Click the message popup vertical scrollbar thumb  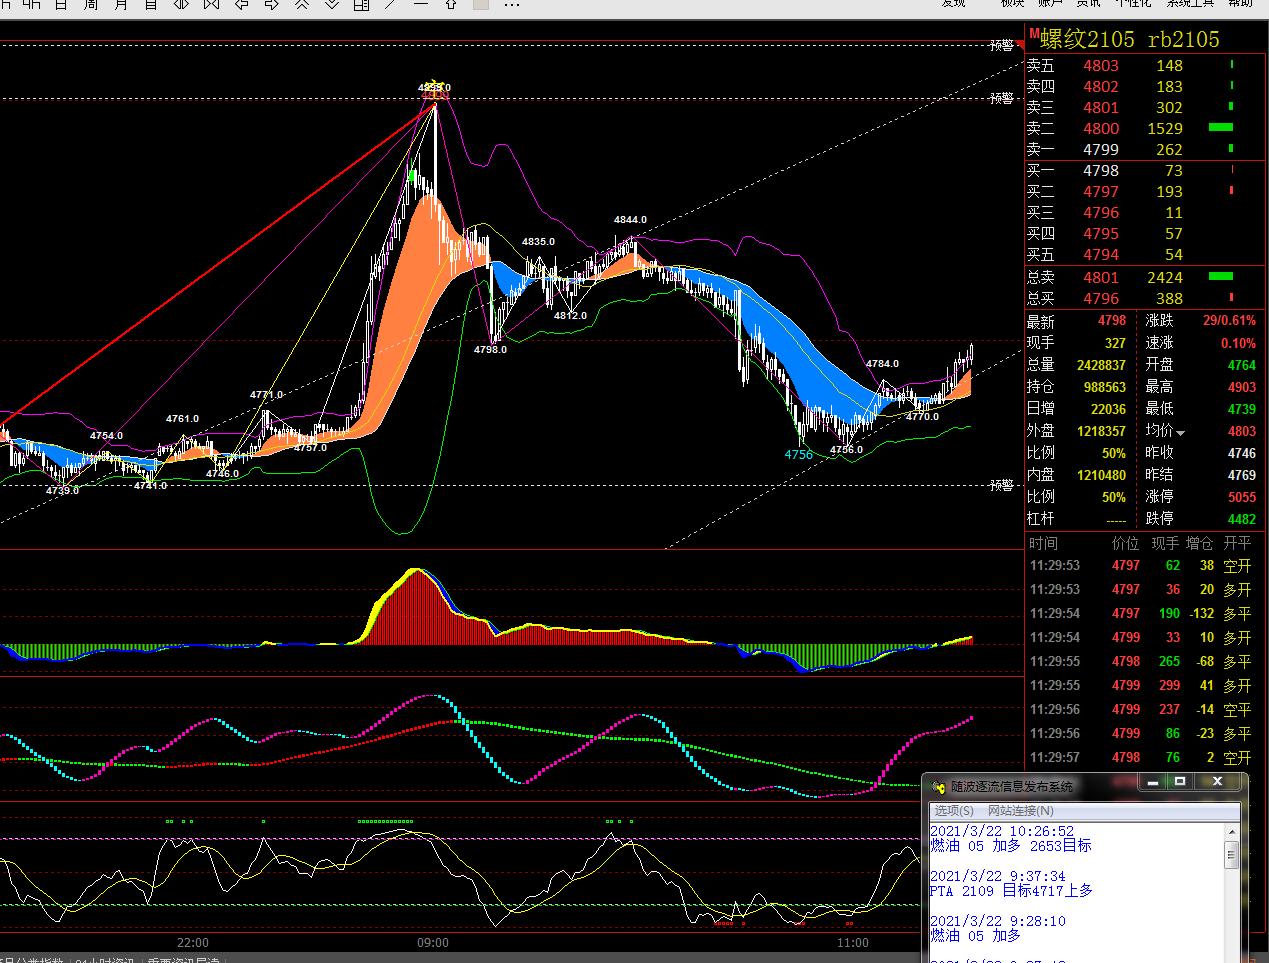click(1231, 854)
